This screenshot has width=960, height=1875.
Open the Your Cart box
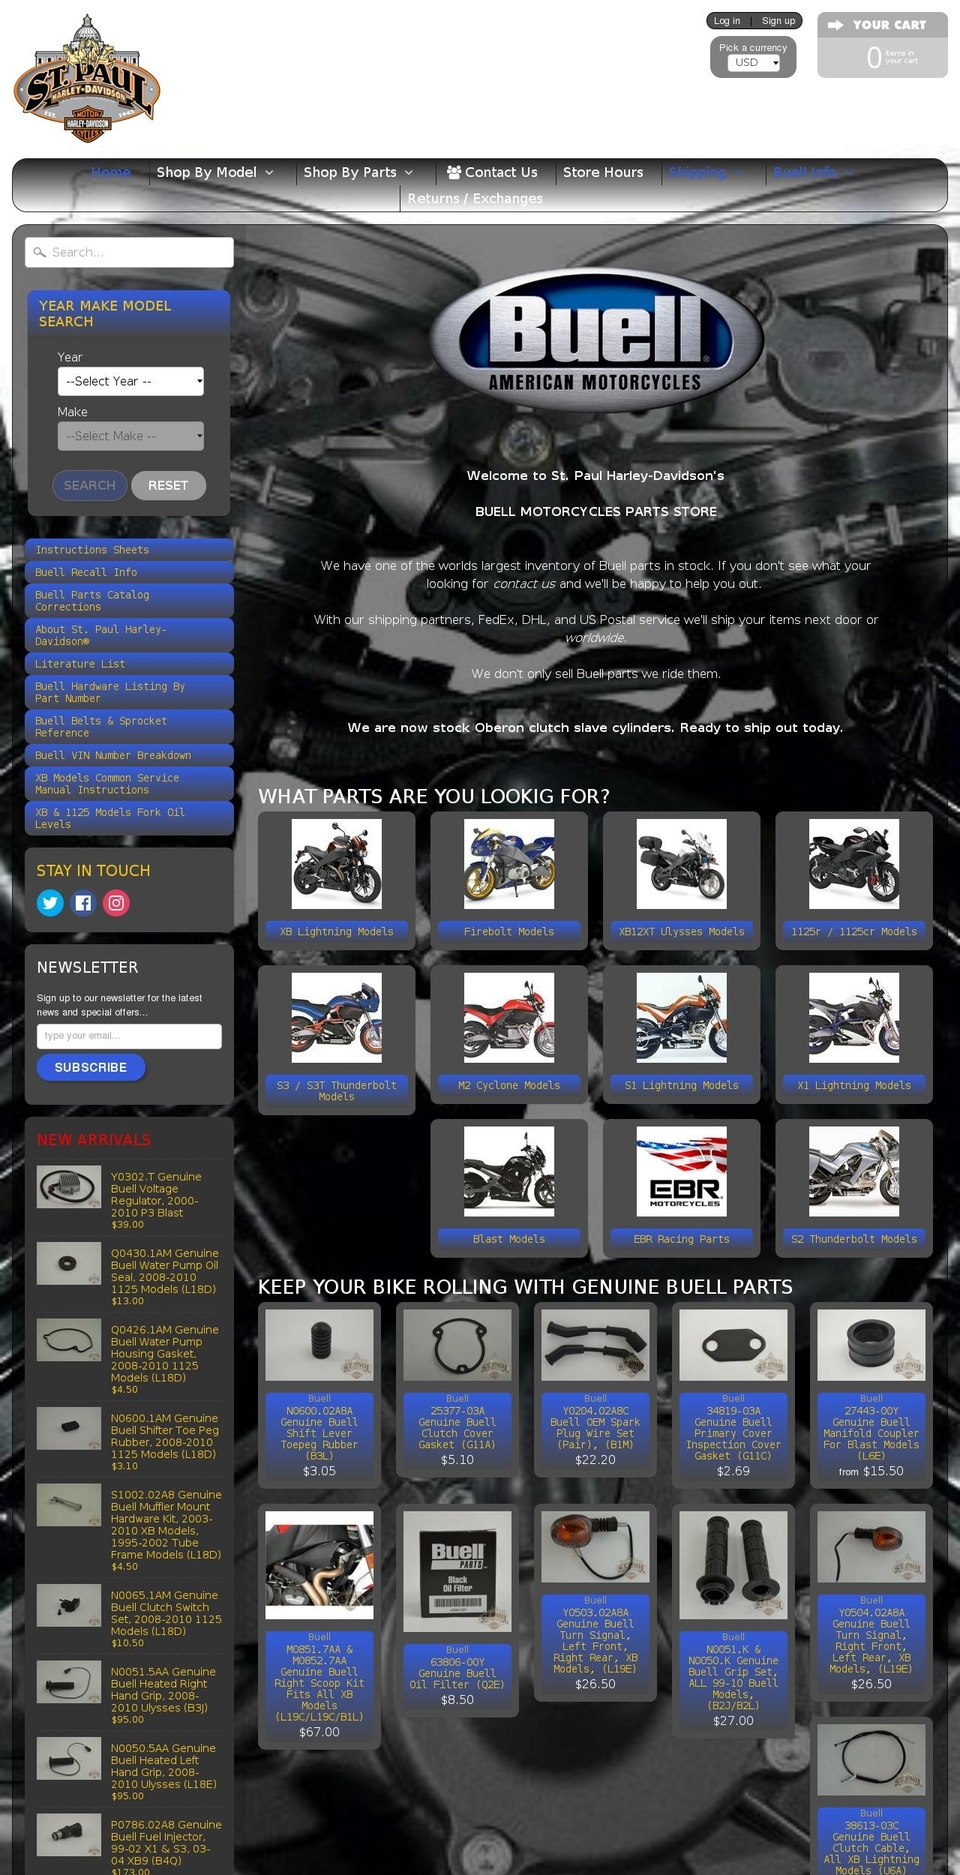tap(882, 45)
